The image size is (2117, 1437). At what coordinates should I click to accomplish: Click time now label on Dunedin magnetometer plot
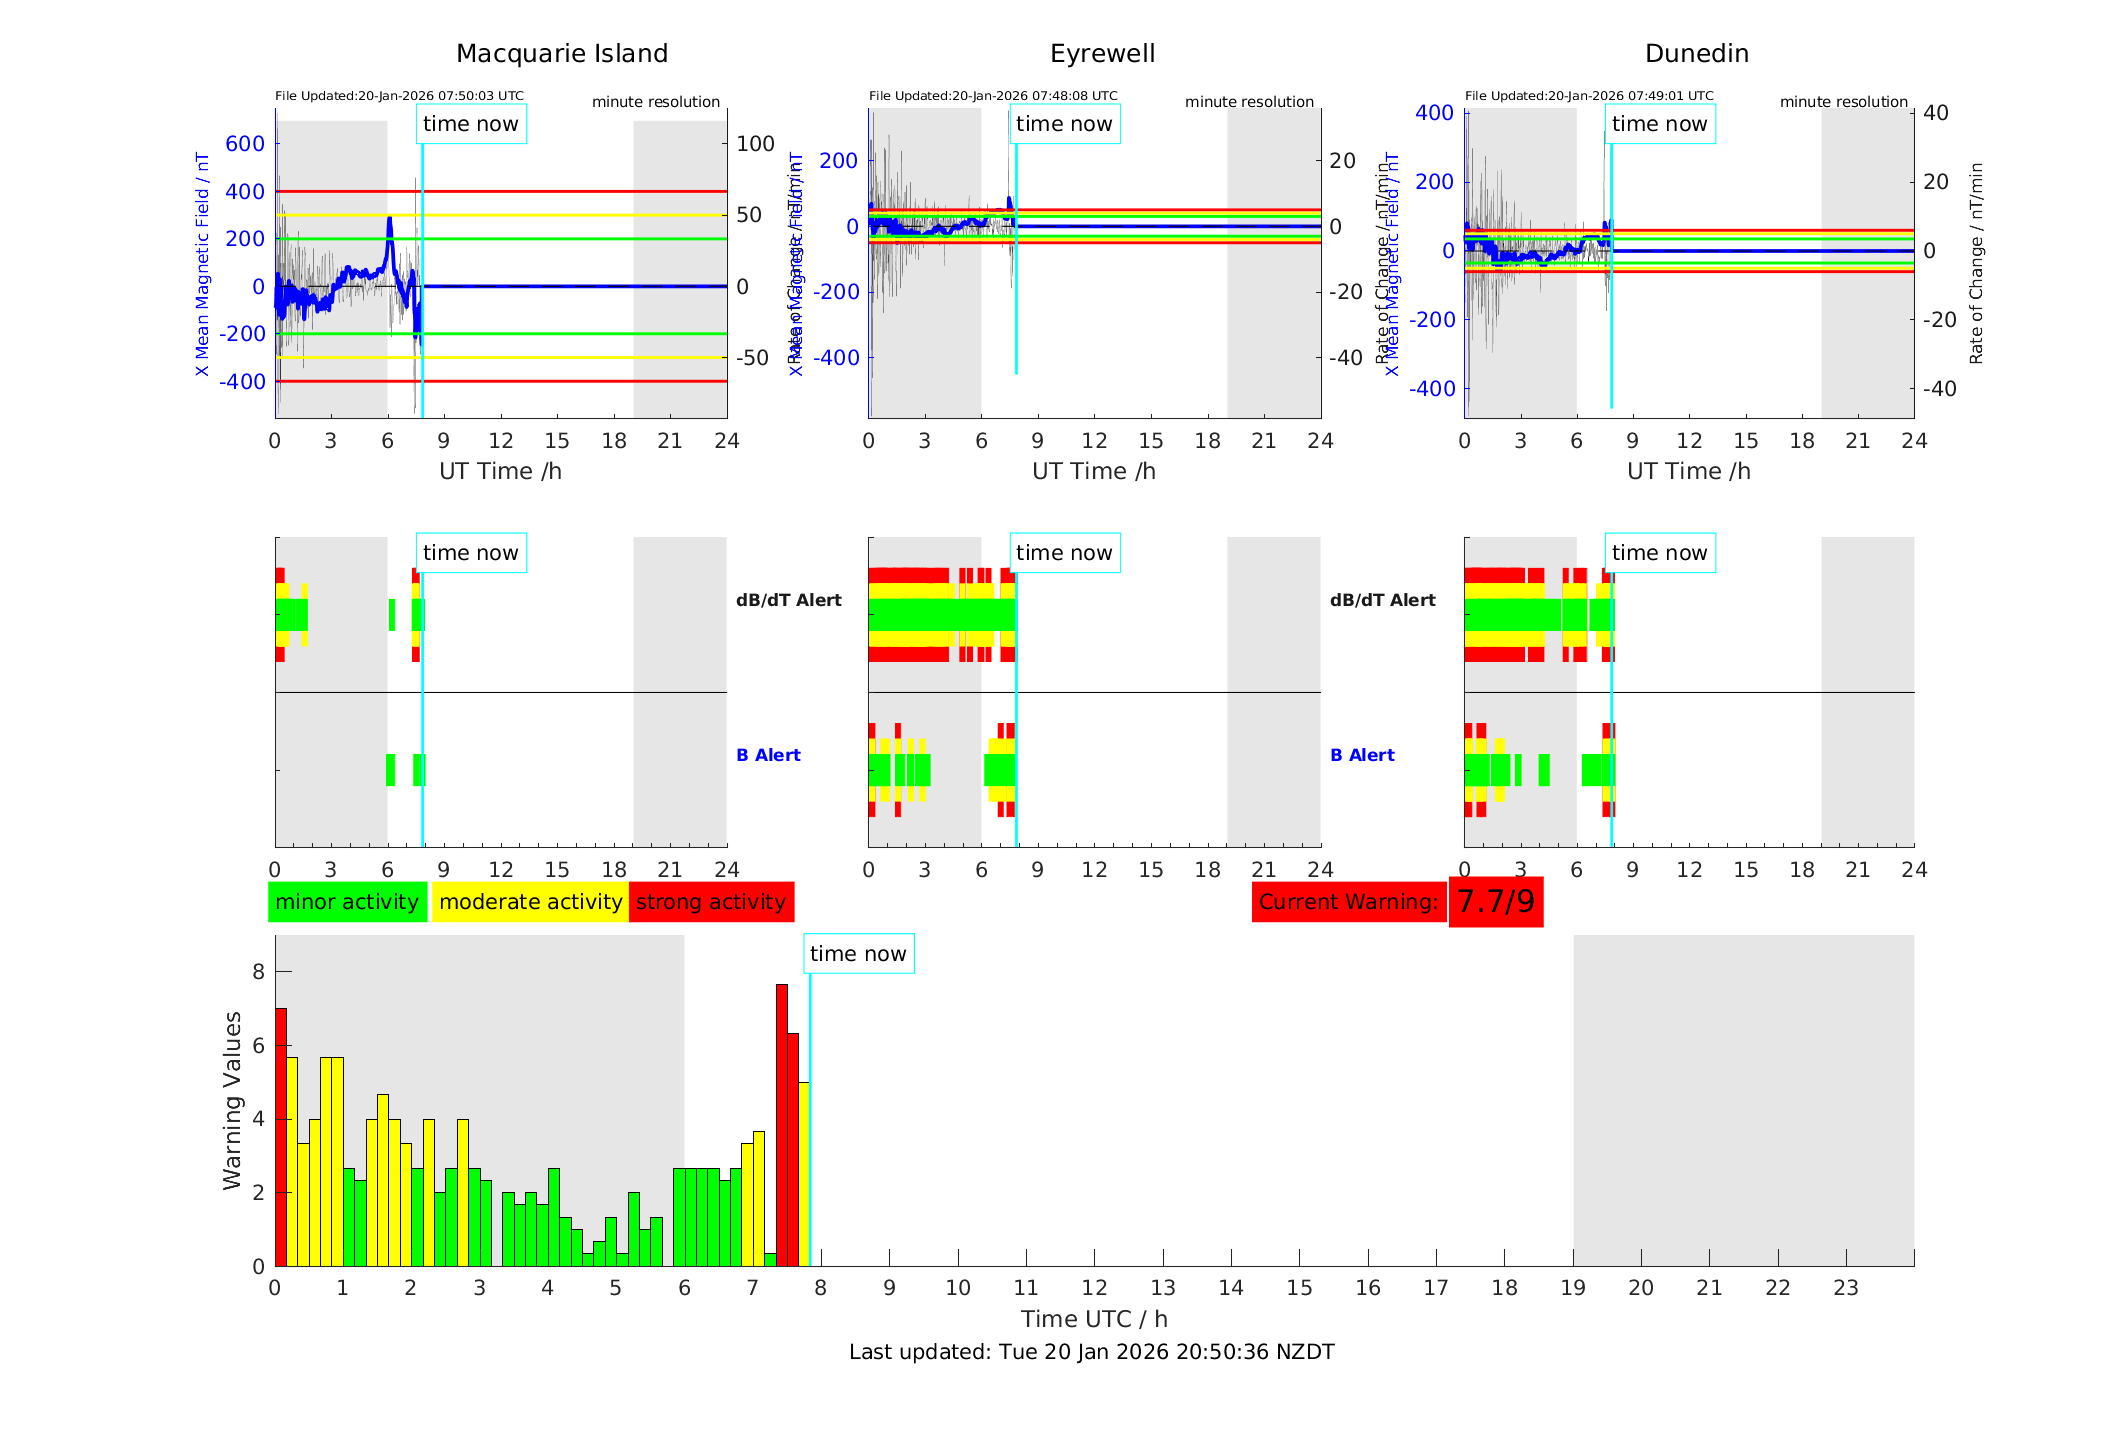tap(1659, 124)
